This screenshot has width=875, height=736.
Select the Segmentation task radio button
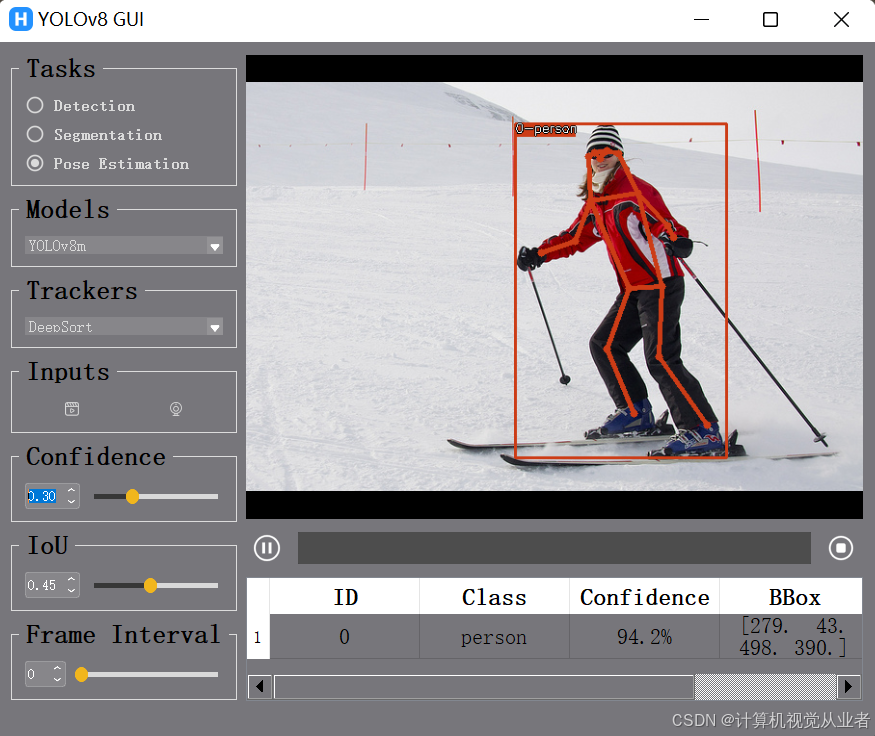coord(35,134)
